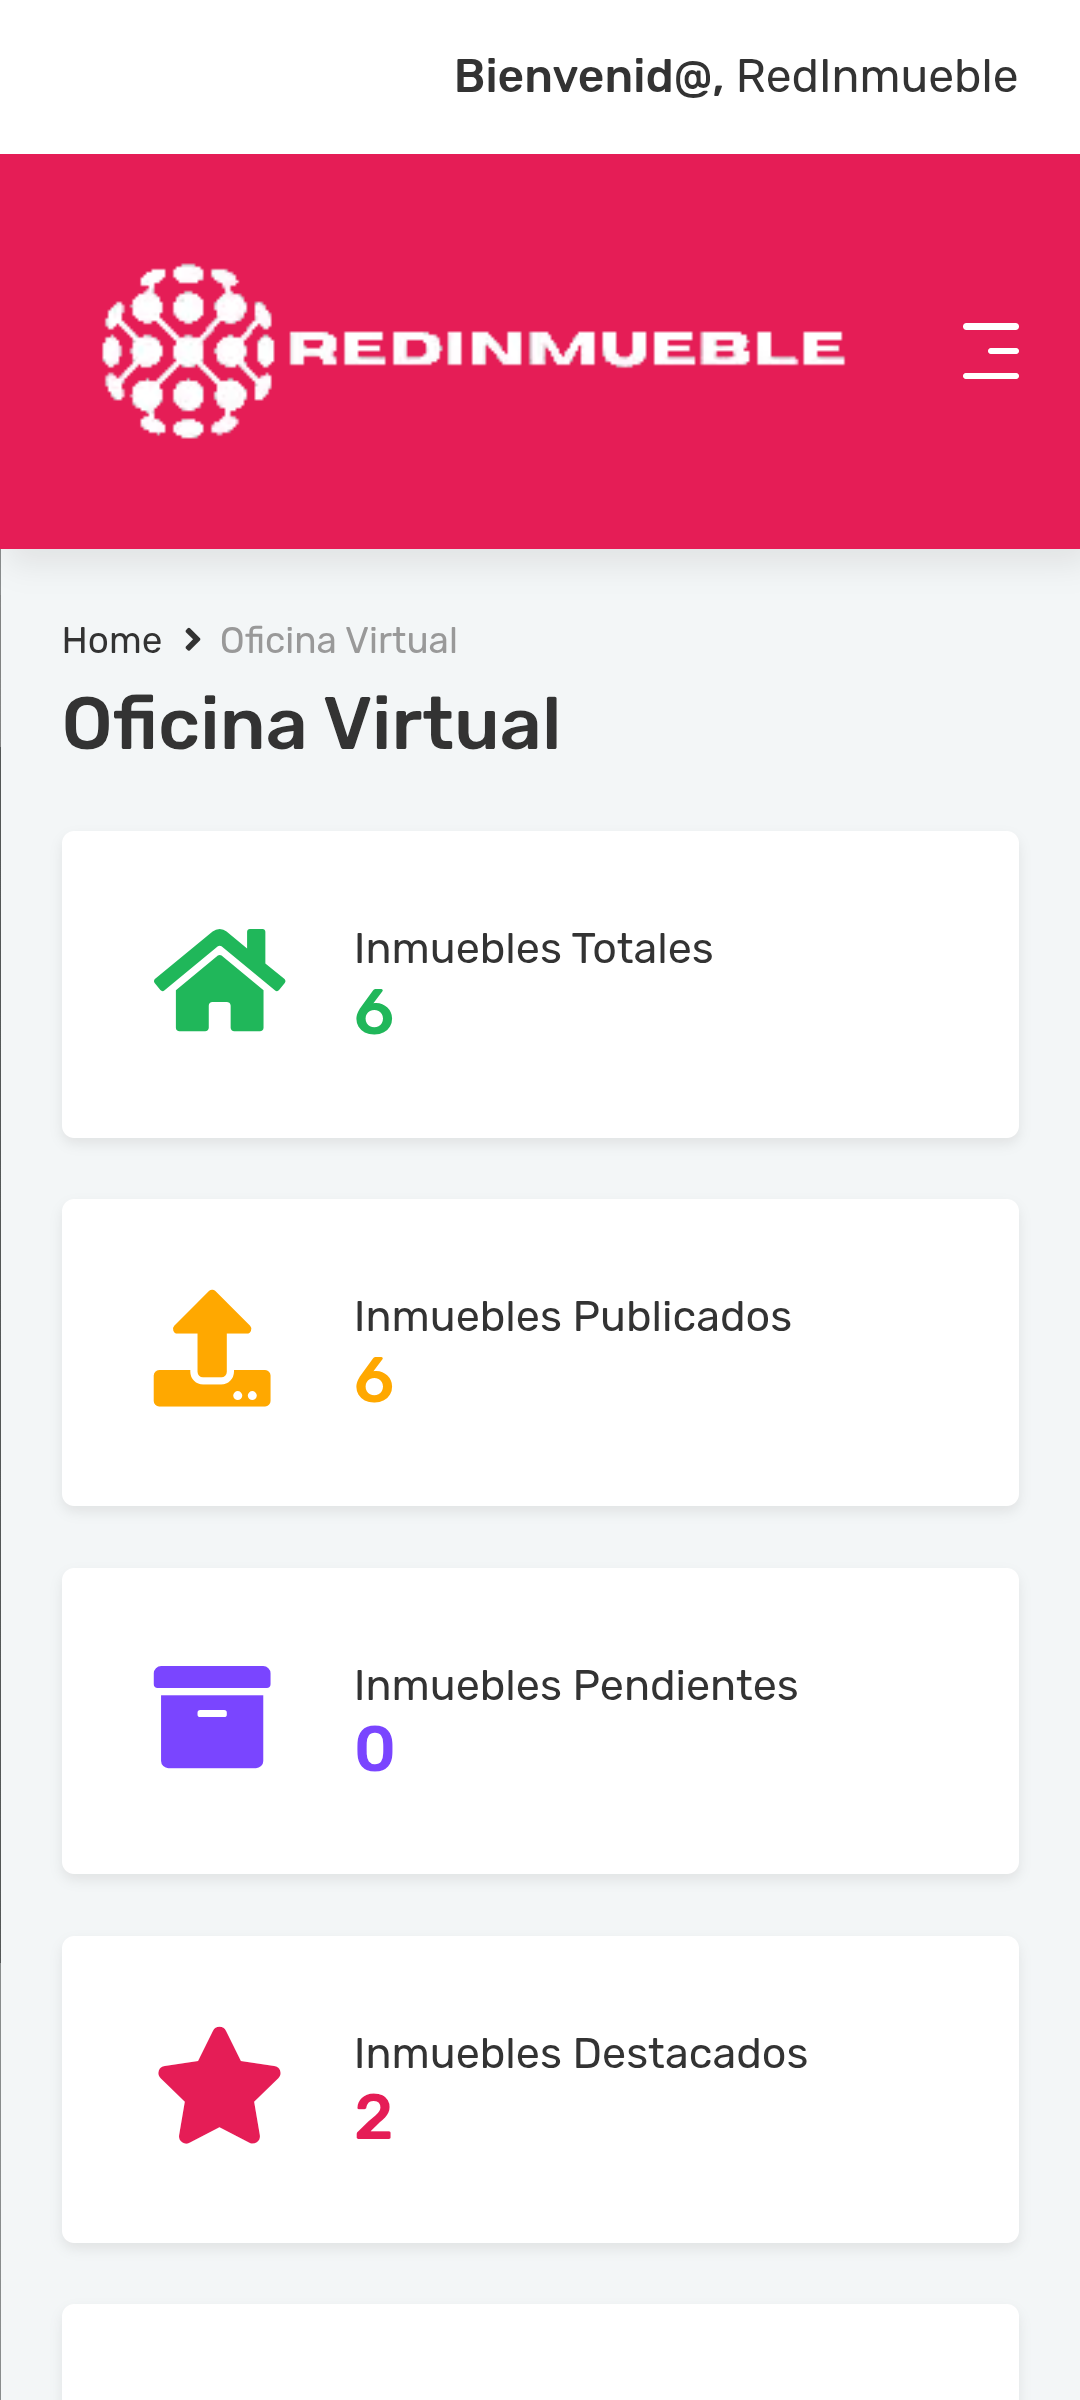Screen dimensions: 1080x2400
Task: Open Bienvenid@ RedInmueble user menu
Action: tap(736, 77)
